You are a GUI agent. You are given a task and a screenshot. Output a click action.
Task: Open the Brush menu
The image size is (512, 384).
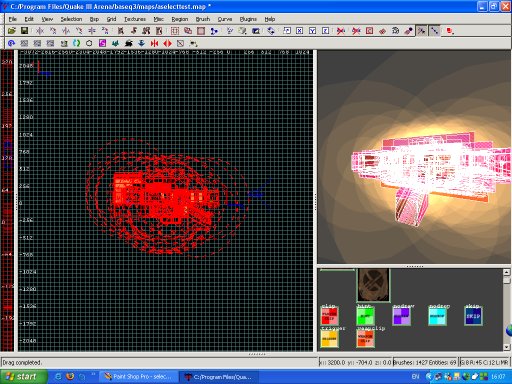click(x=203, y=19)
